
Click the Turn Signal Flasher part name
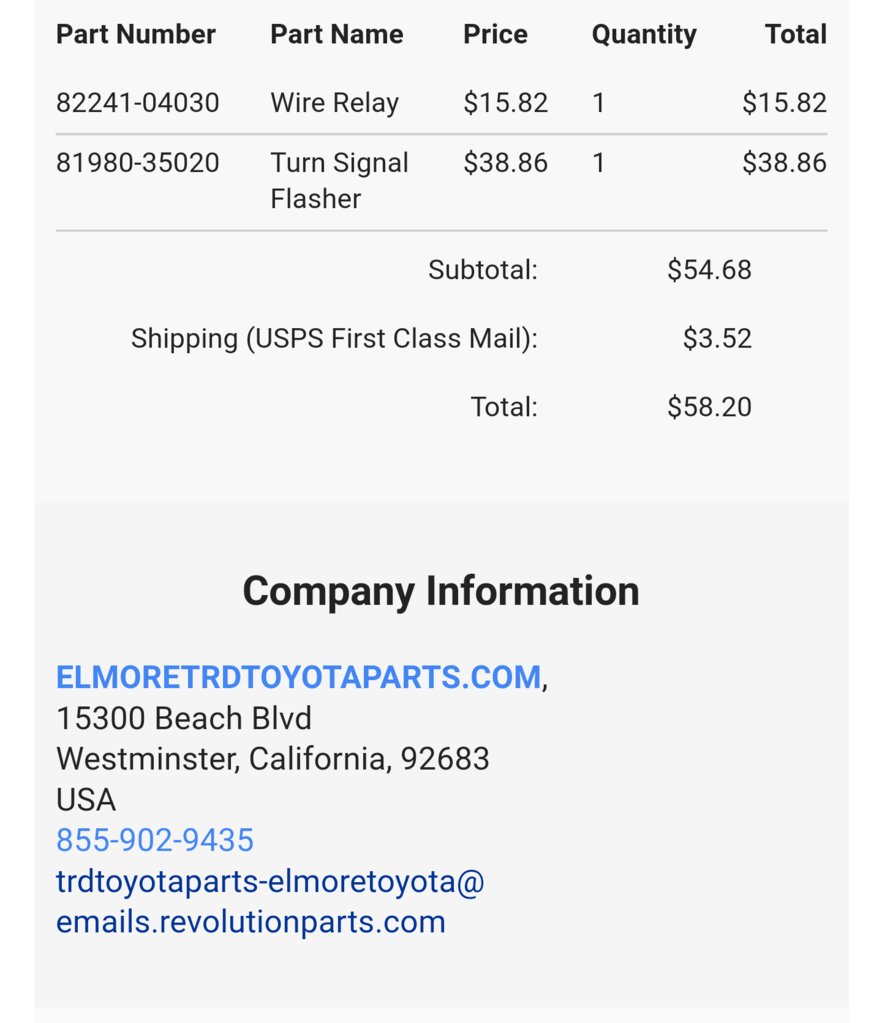pos(339,181)
